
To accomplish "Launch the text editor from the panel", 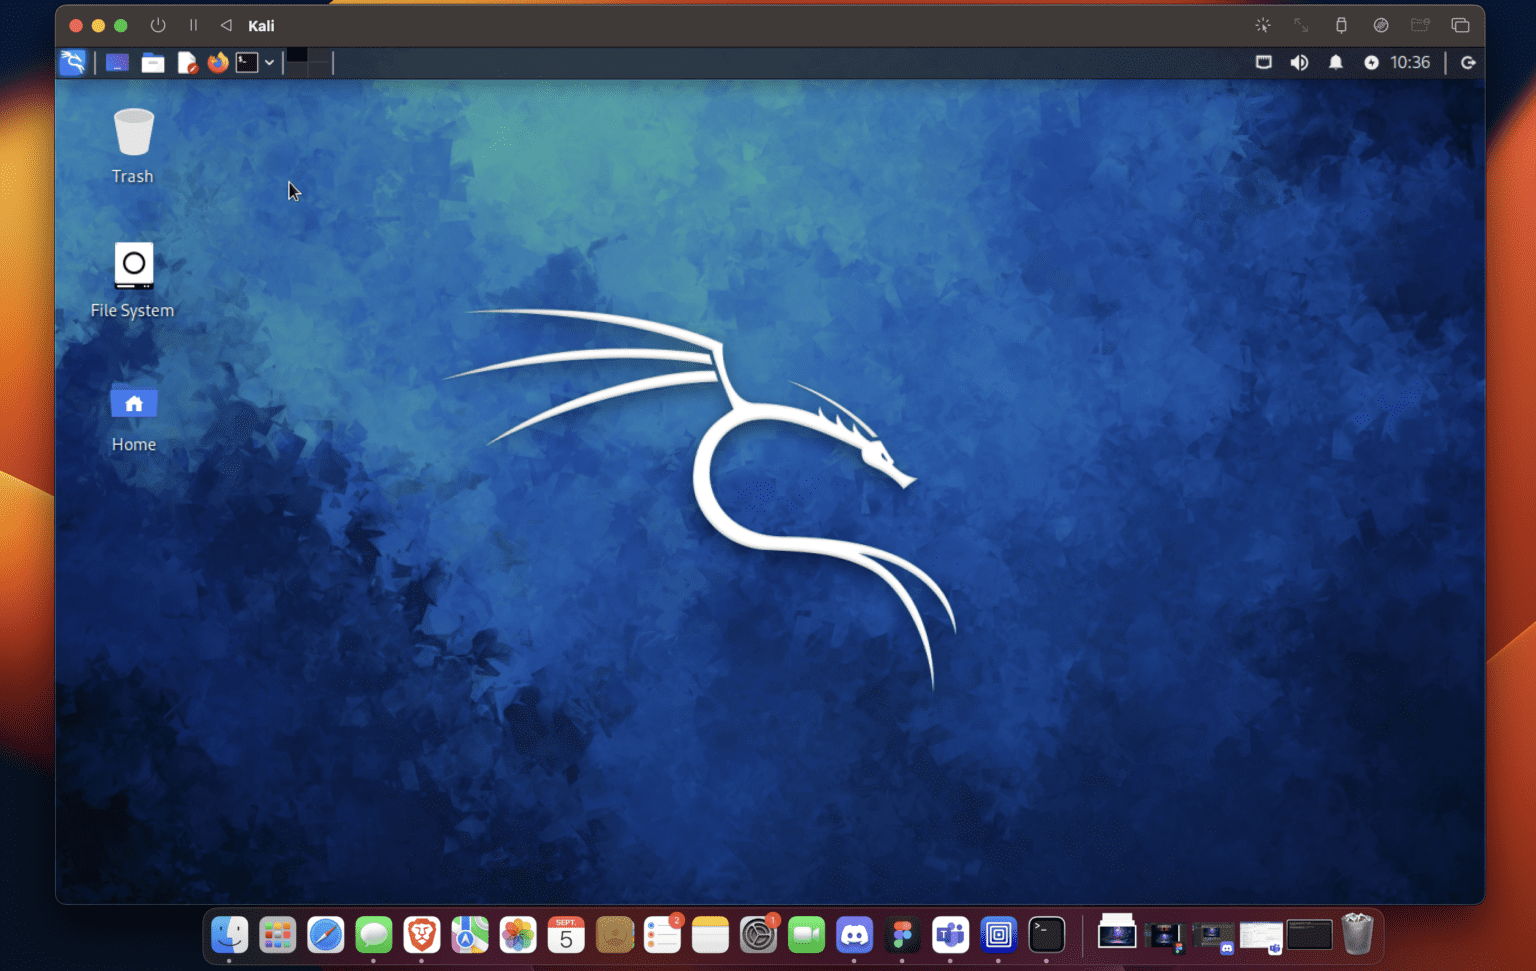I will click(x=187, y=63).
